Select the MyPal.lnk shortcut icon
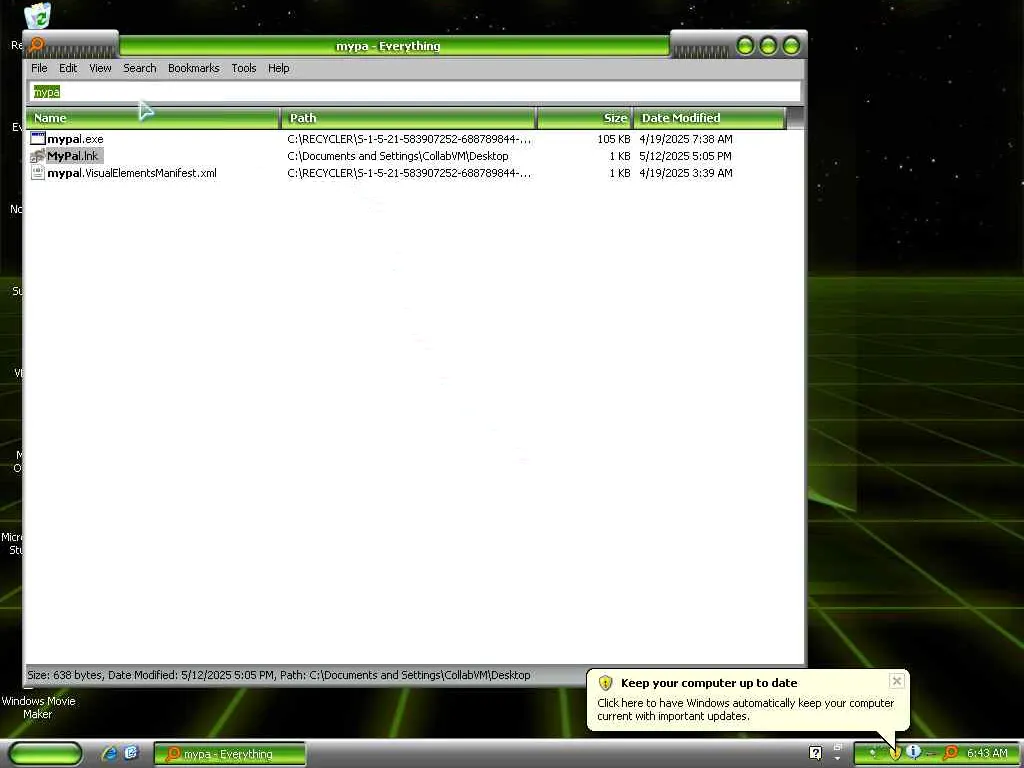The image size is (1024, 768). (38, 156)
